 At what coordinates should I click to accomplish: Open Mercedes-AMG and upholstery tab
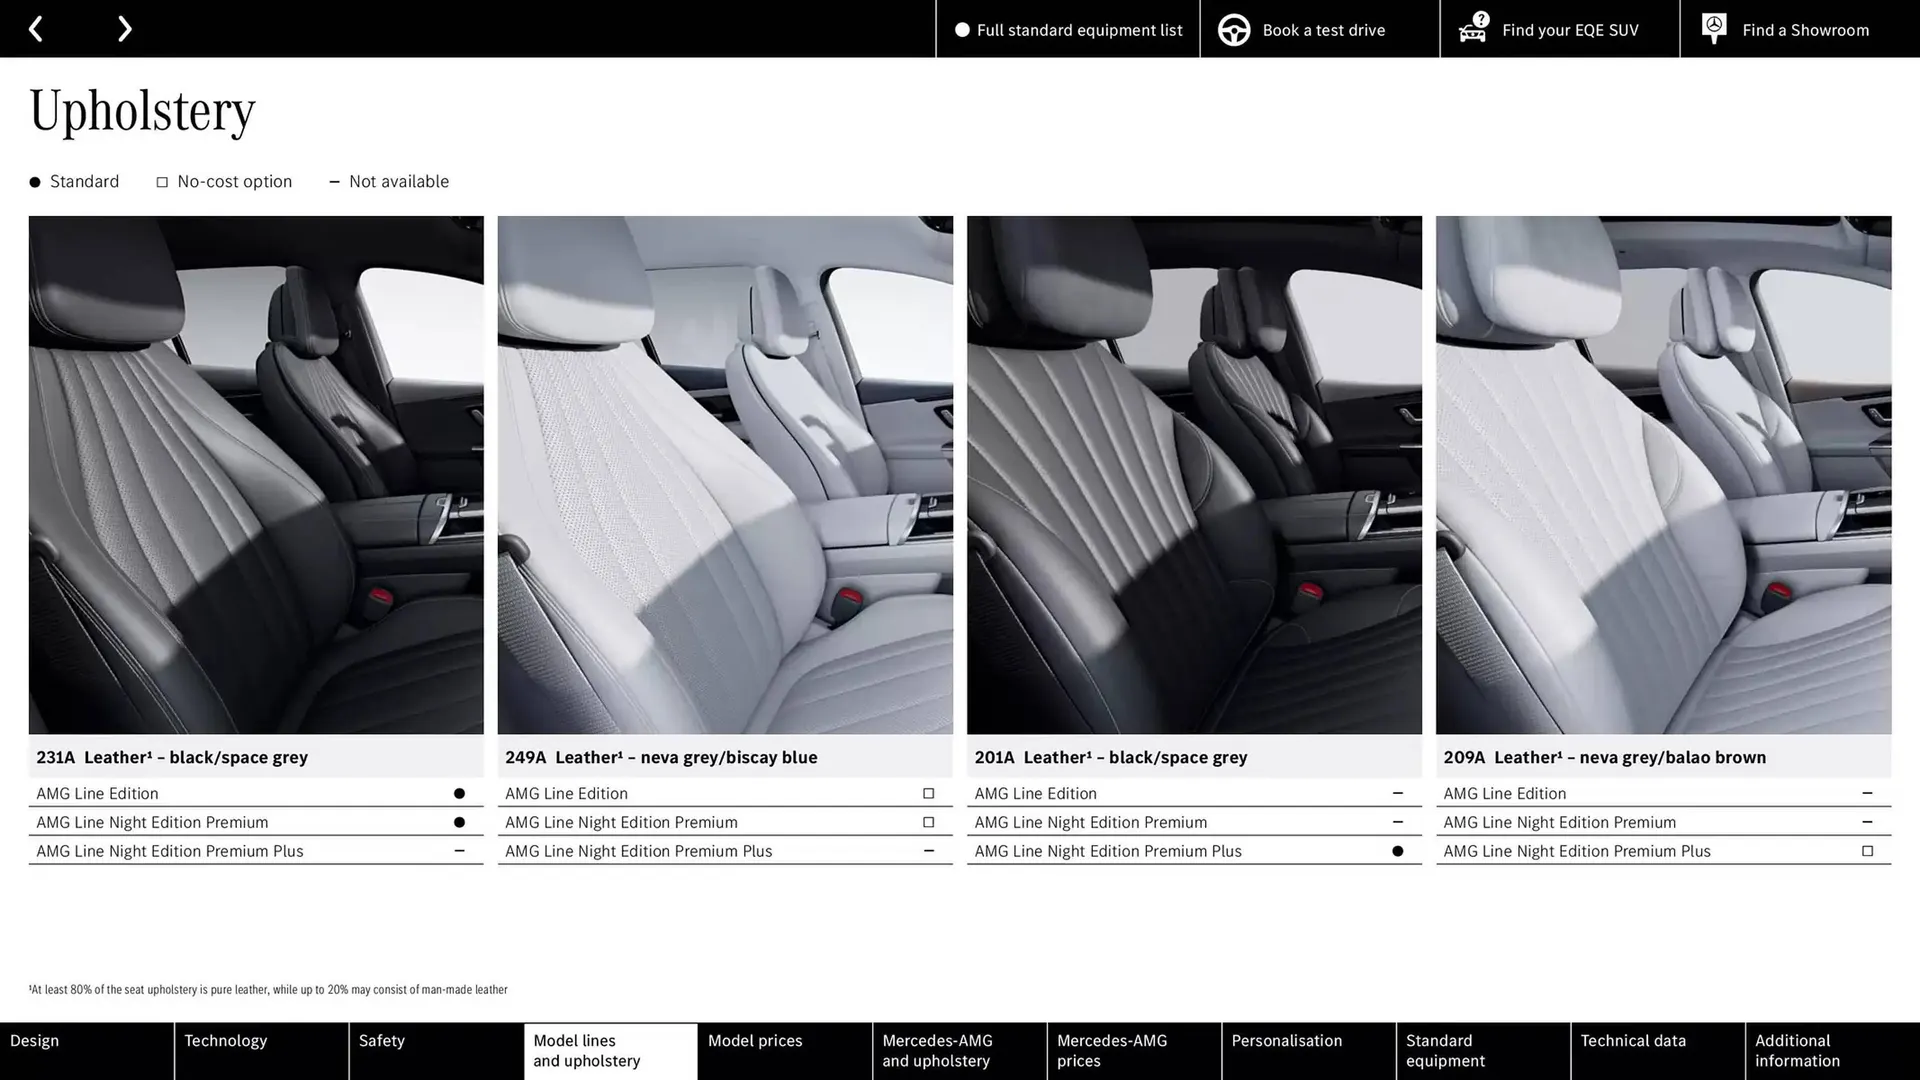(959, 1051)
